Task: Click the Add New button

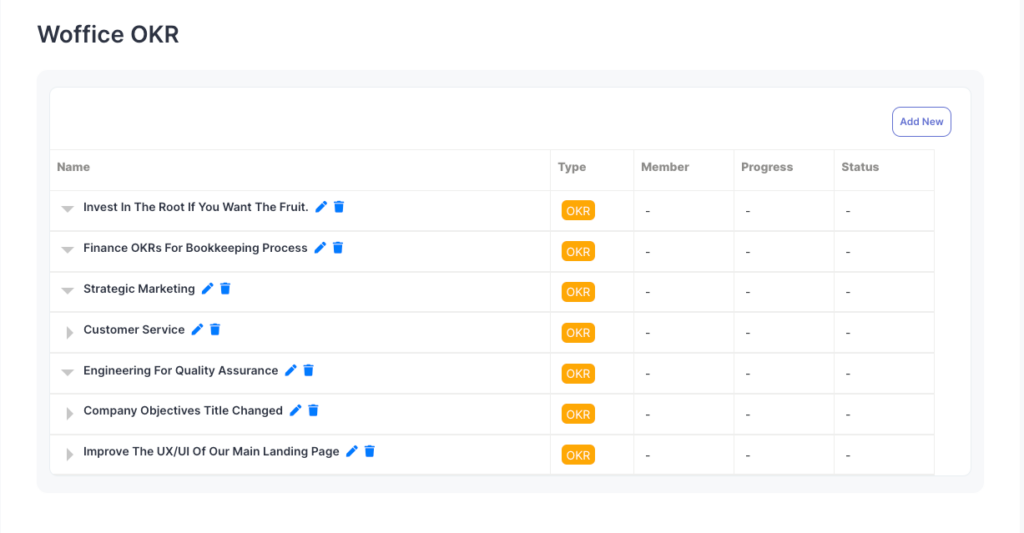Action: 921,122
